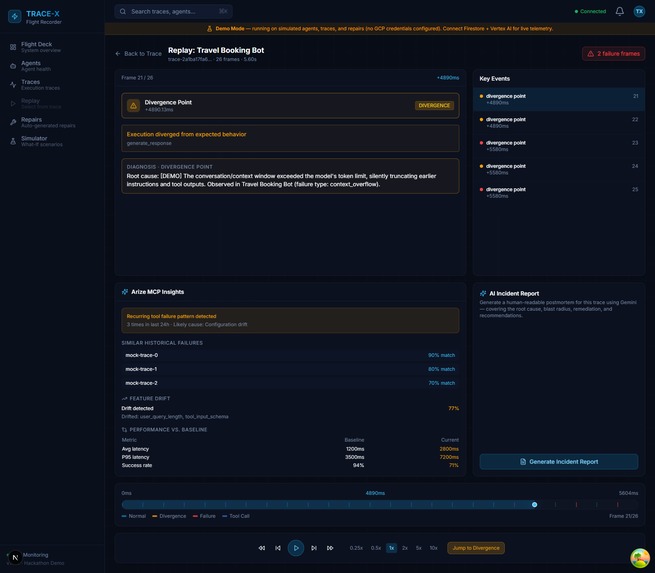
Task: Click the search magnifier icon
Action: (123, 11)
